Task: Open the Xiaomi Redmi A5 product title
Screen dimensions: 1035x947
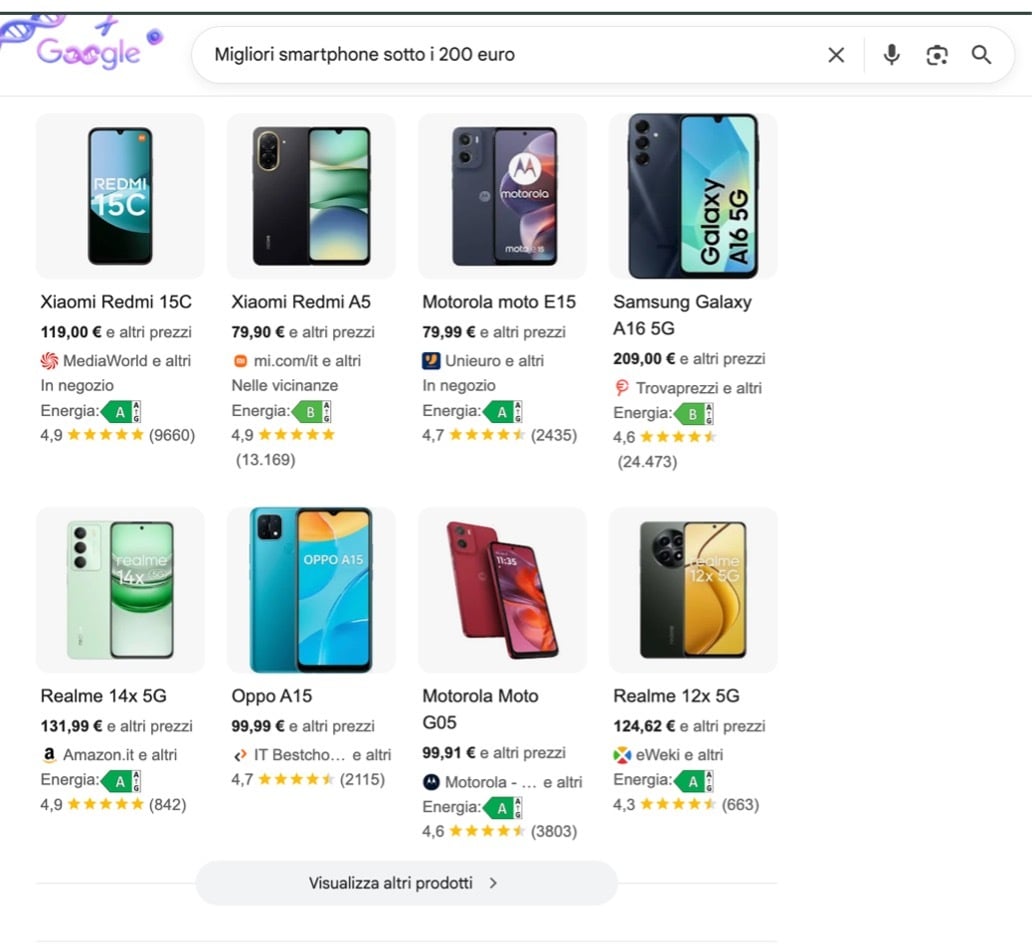Action: point(300,301)
